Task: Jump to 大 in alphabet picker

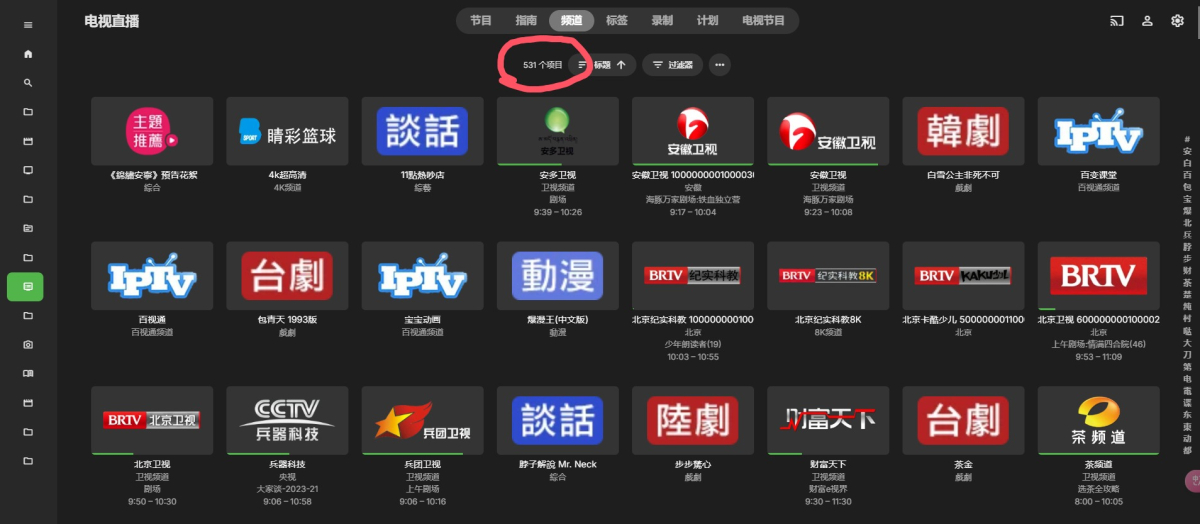Action: point(1187,342)
